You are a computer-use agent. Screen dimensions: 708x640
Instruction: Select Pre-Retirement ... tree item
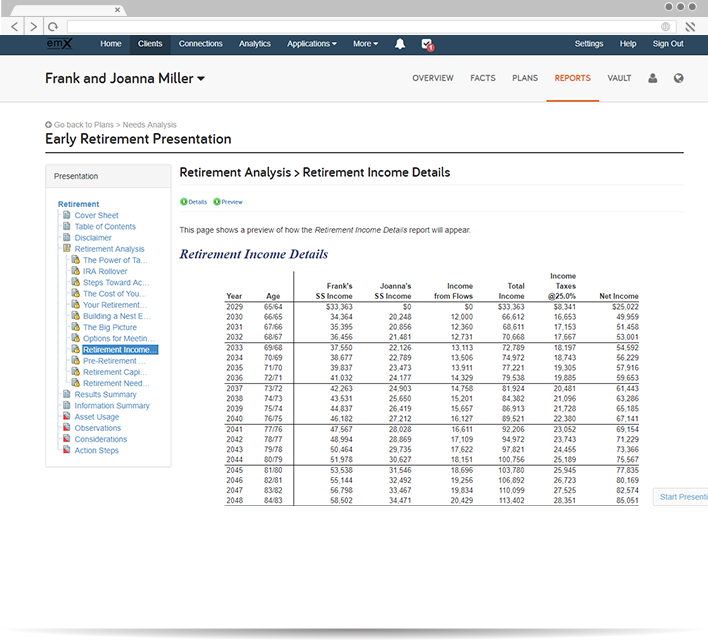(114, 361)
